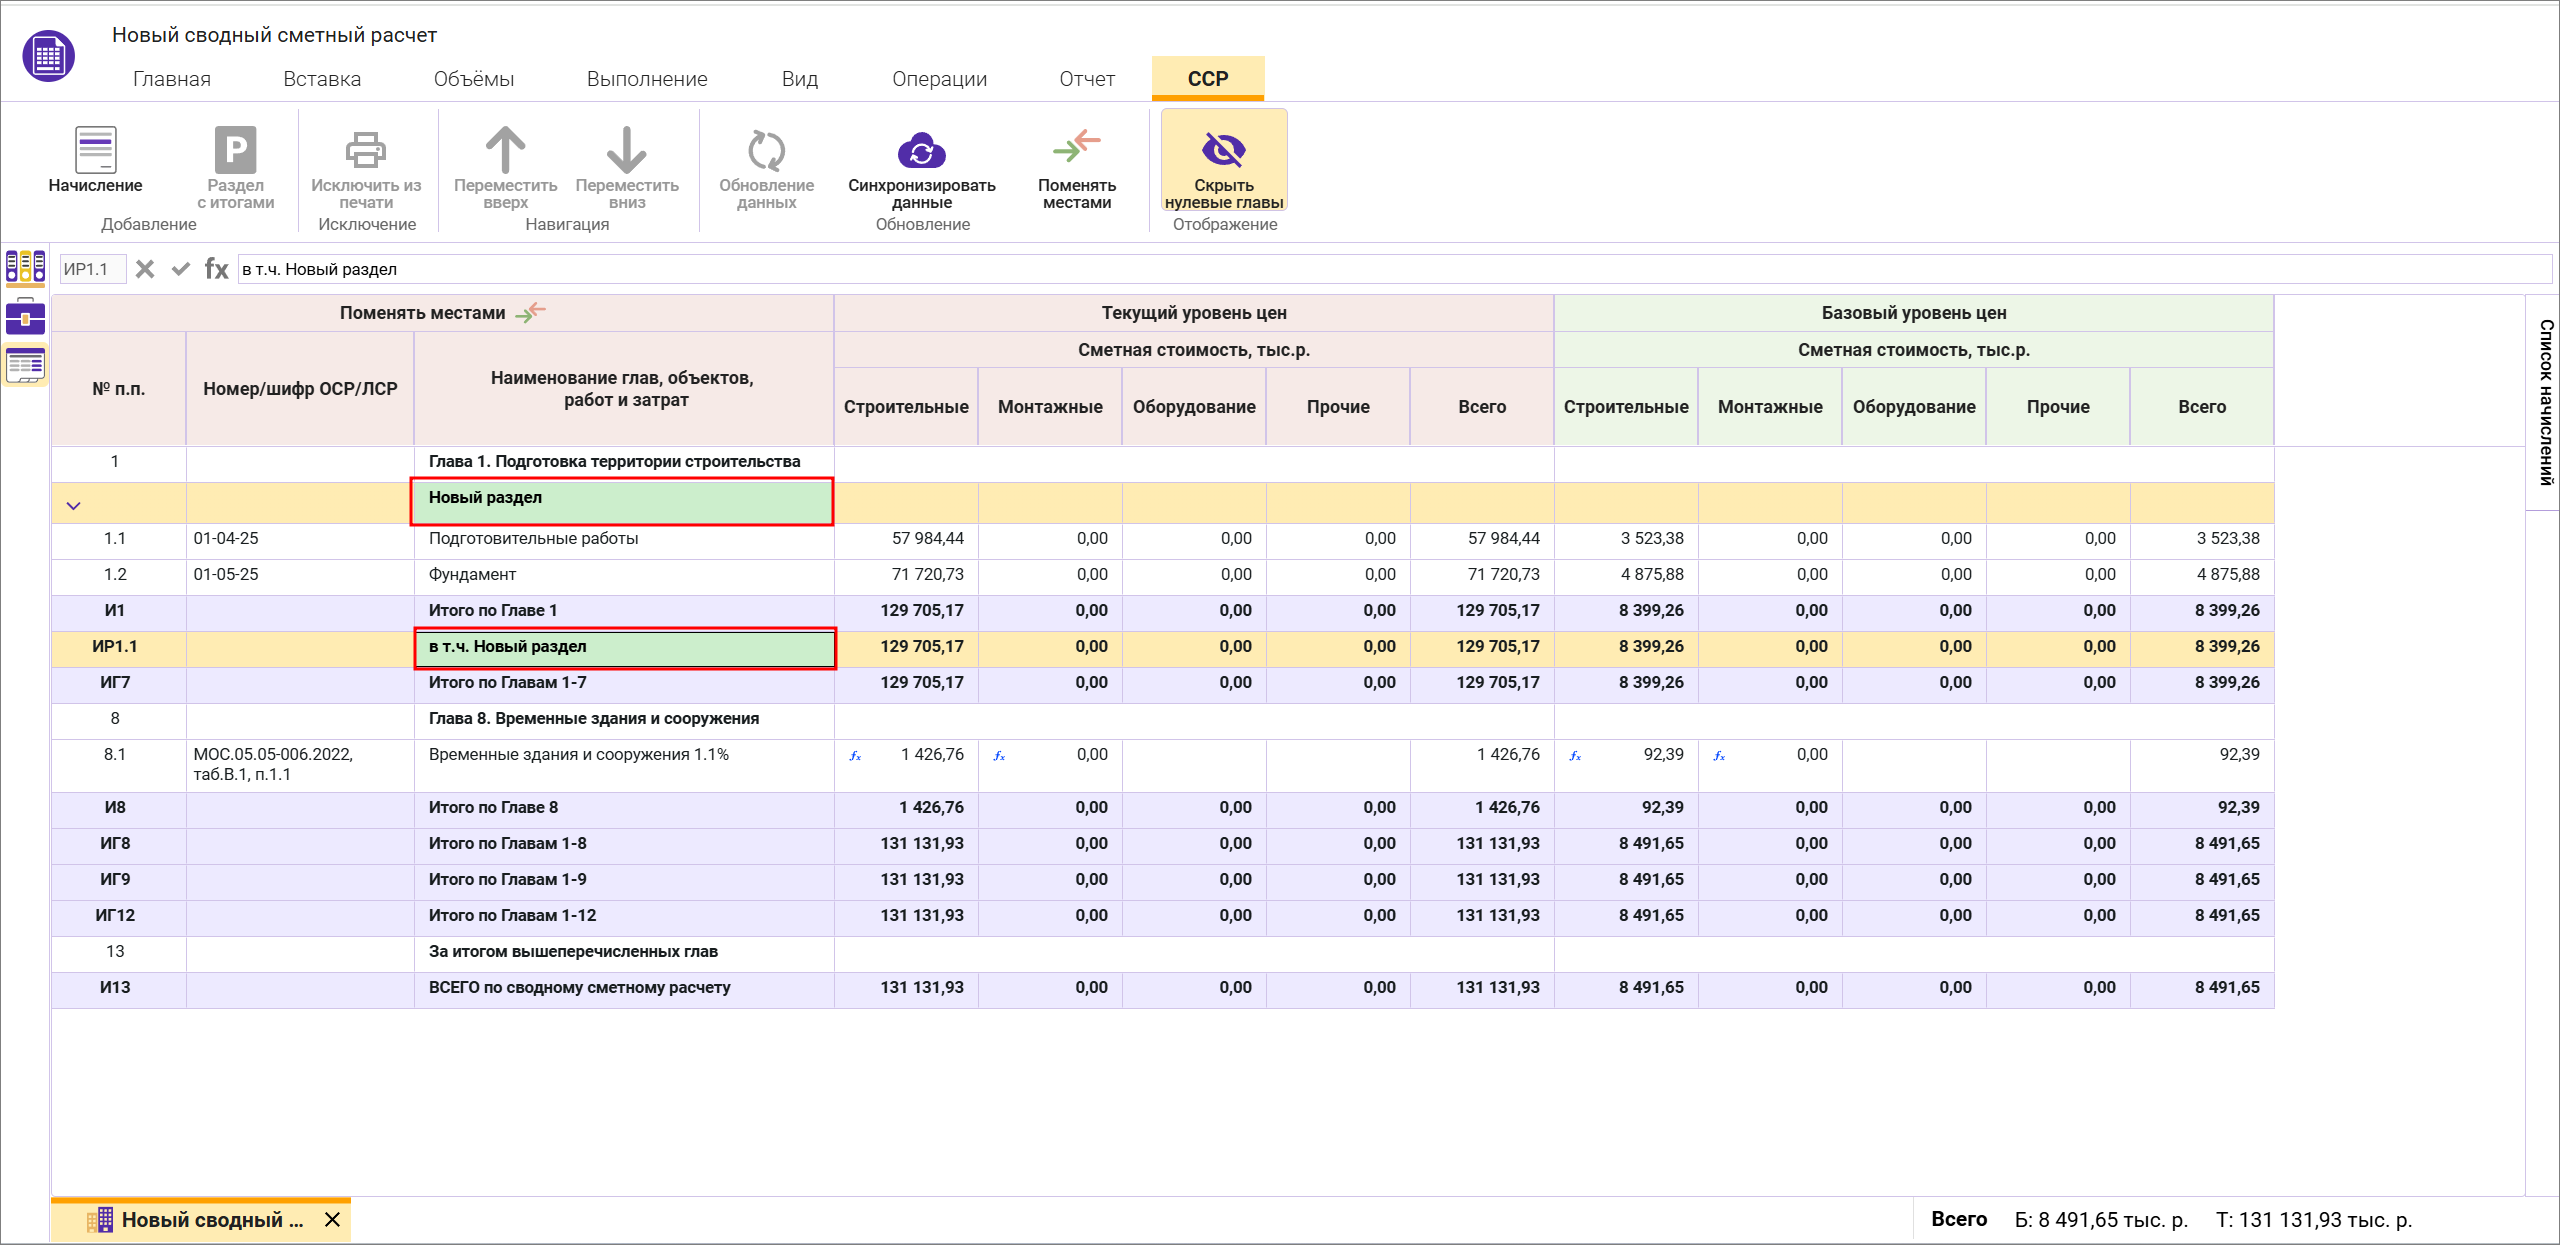Toggle Скрыть нулевые главы visibility
Screen dimensions: 2560x1245
1223,151
